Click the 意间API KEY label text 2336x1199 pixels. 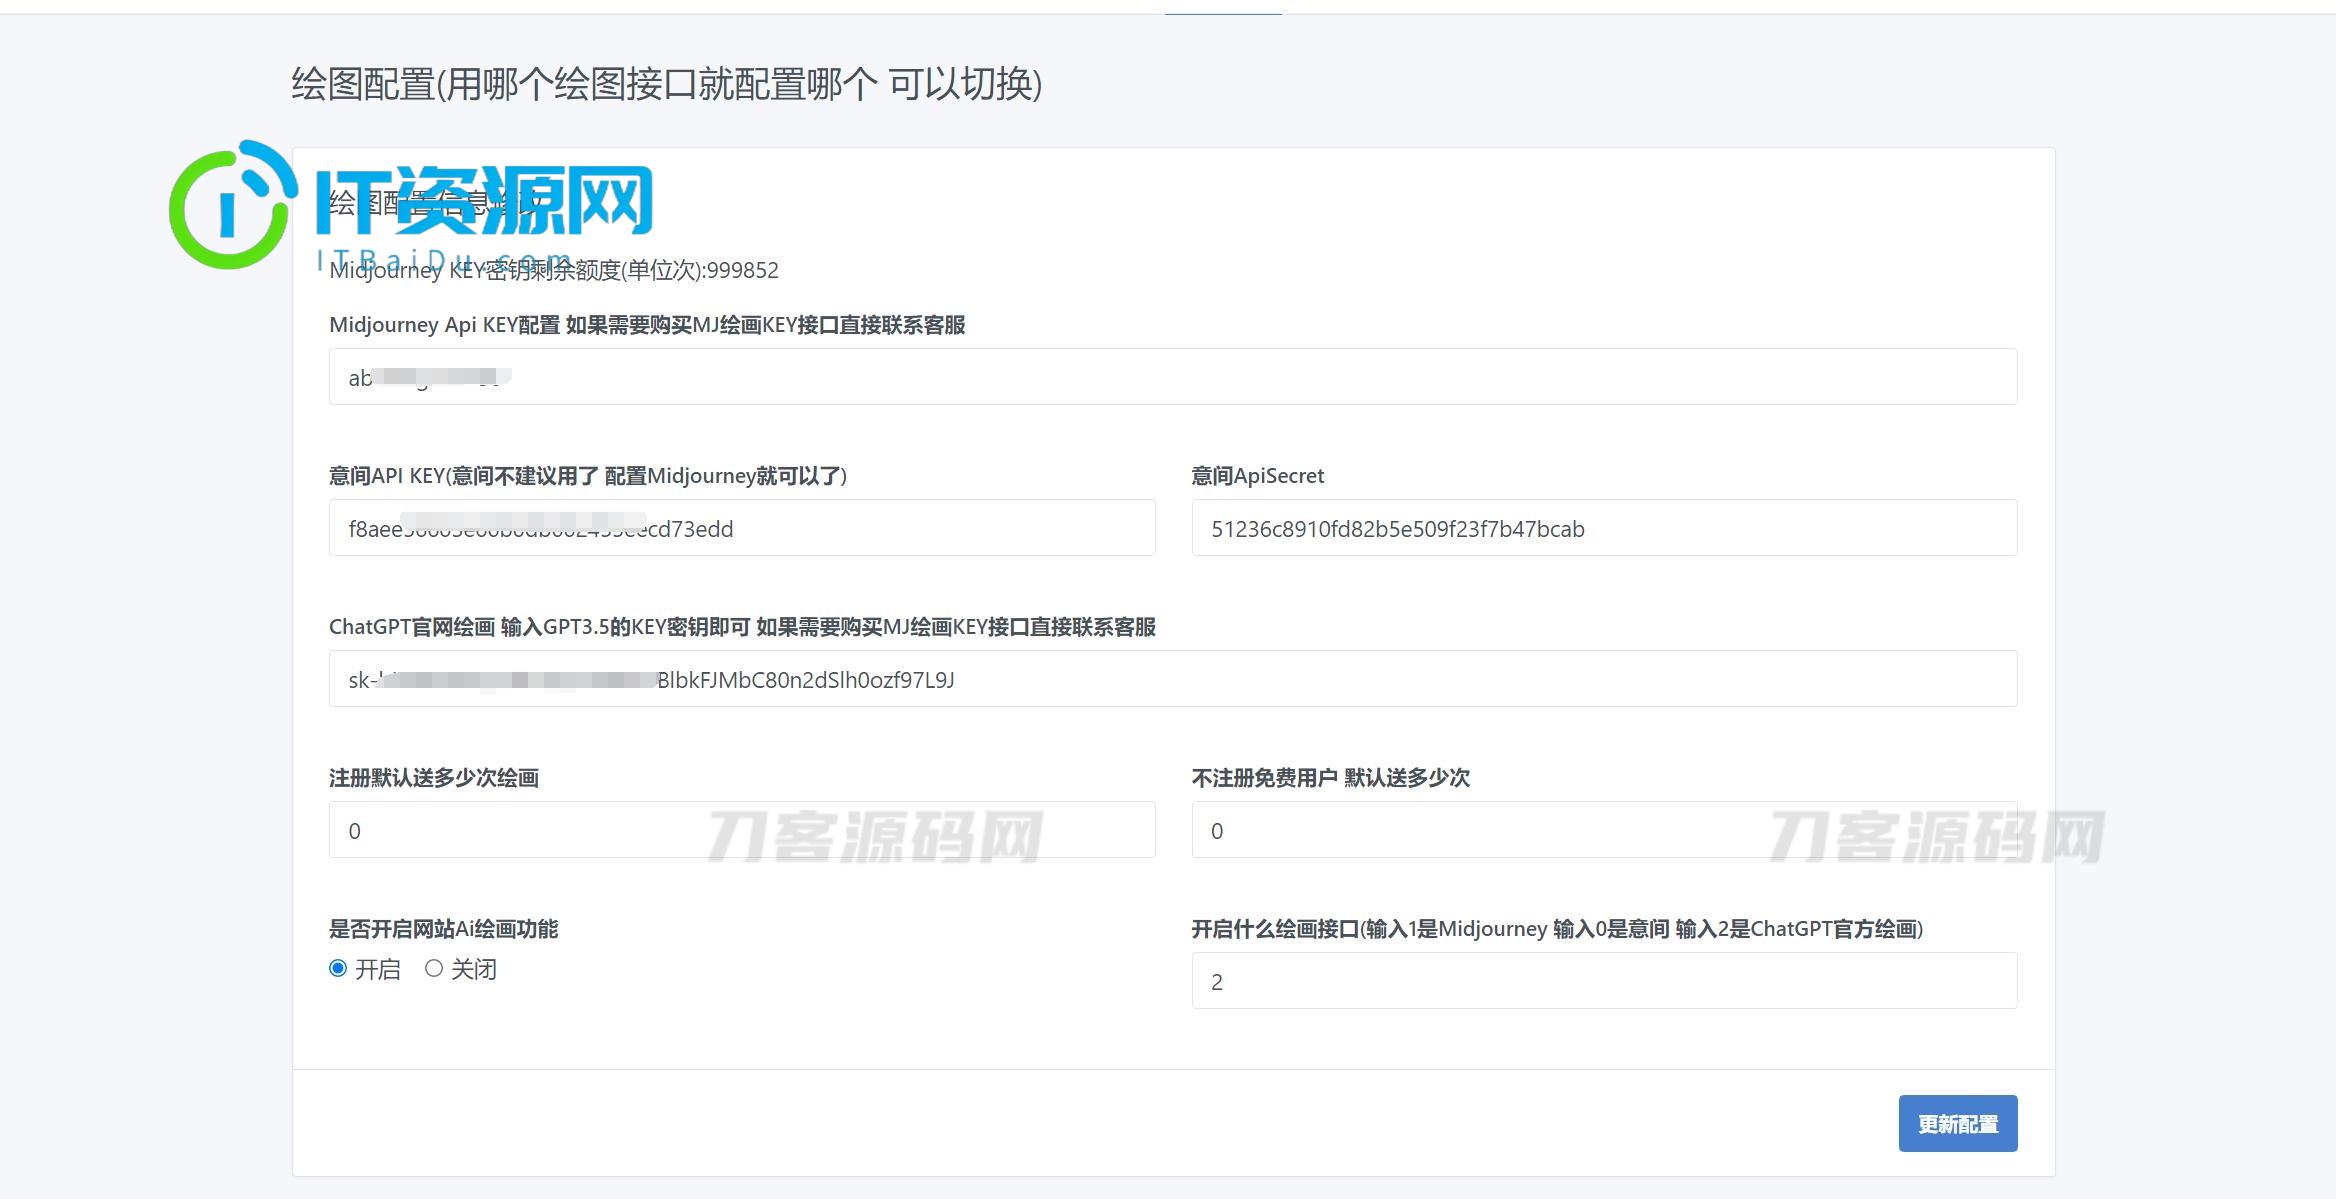(x=588, y=476)
